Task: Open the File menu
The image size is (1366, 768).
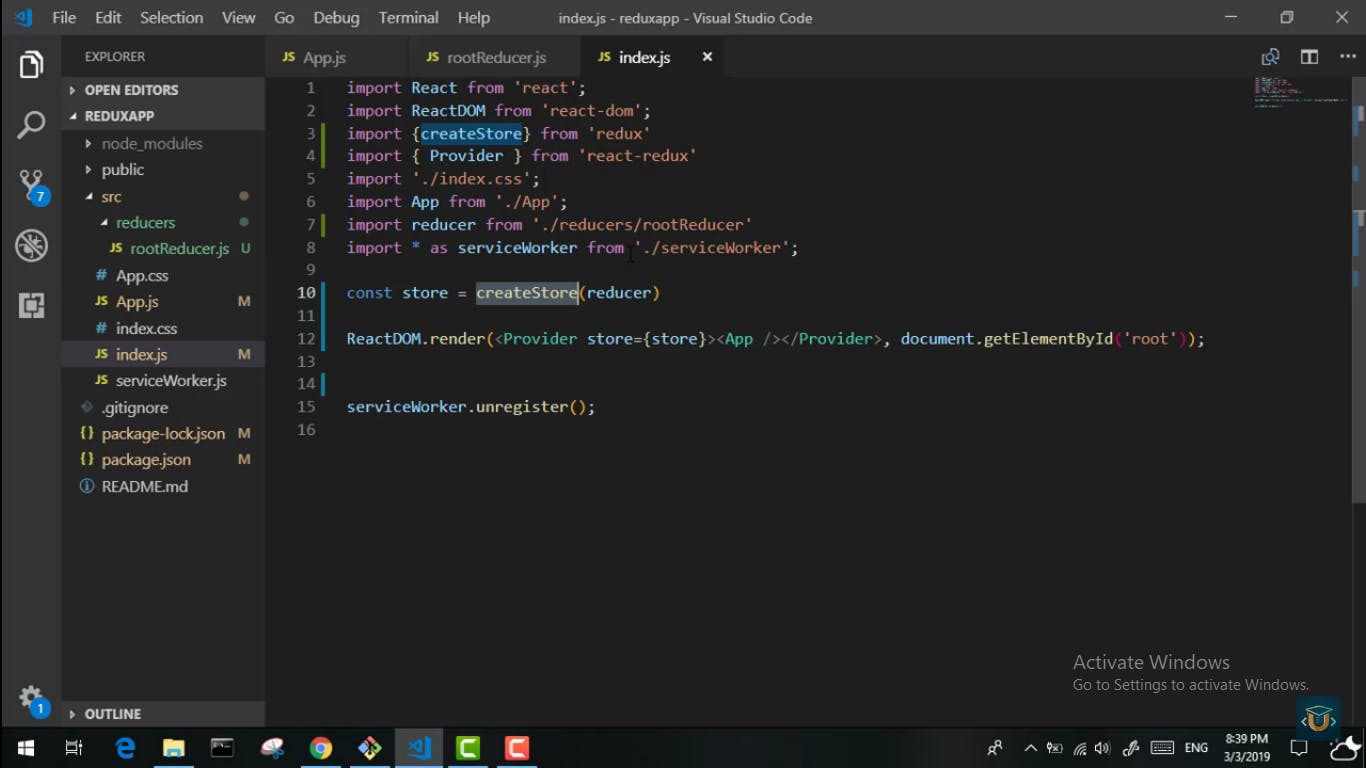Action: (x=64, y=18)
